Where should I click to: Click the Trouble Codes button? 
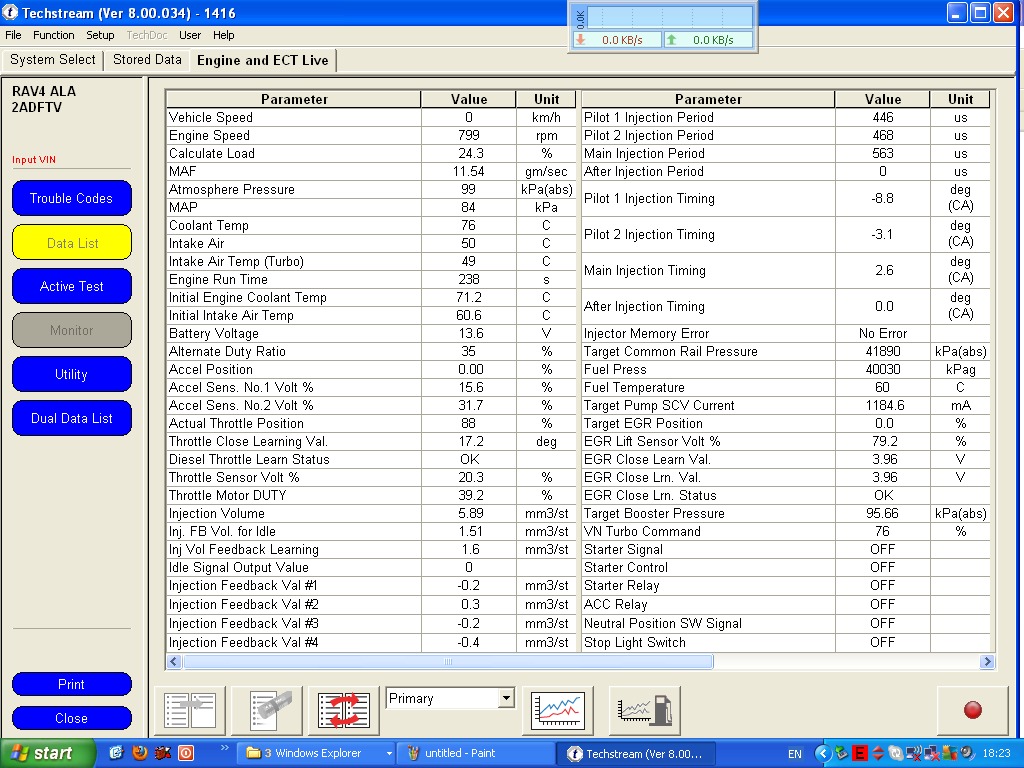71,198
